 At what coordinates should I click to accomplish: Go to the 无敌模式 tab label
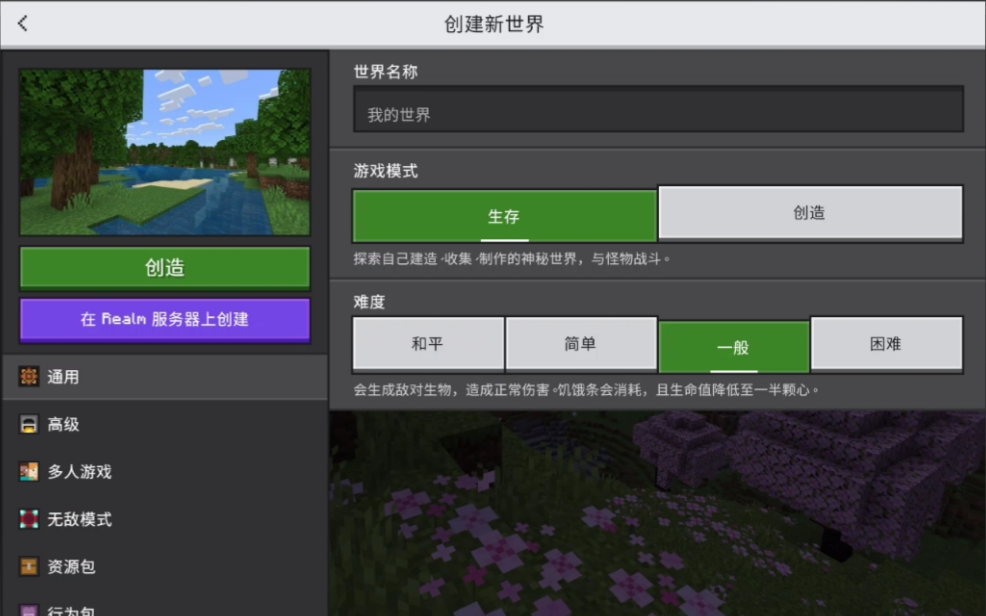click(x=80, y=520)
